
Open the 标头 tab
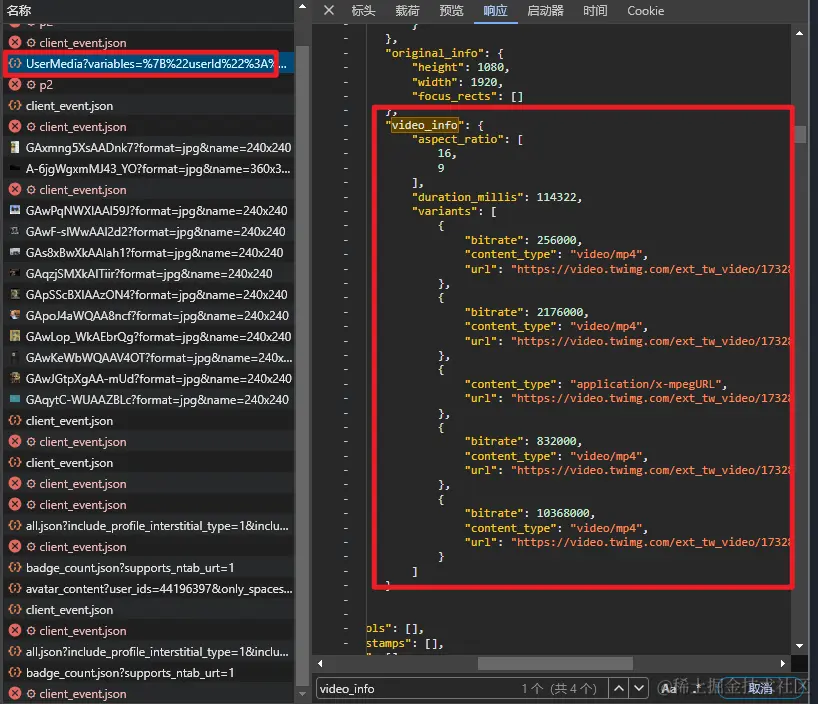point(364,10)
